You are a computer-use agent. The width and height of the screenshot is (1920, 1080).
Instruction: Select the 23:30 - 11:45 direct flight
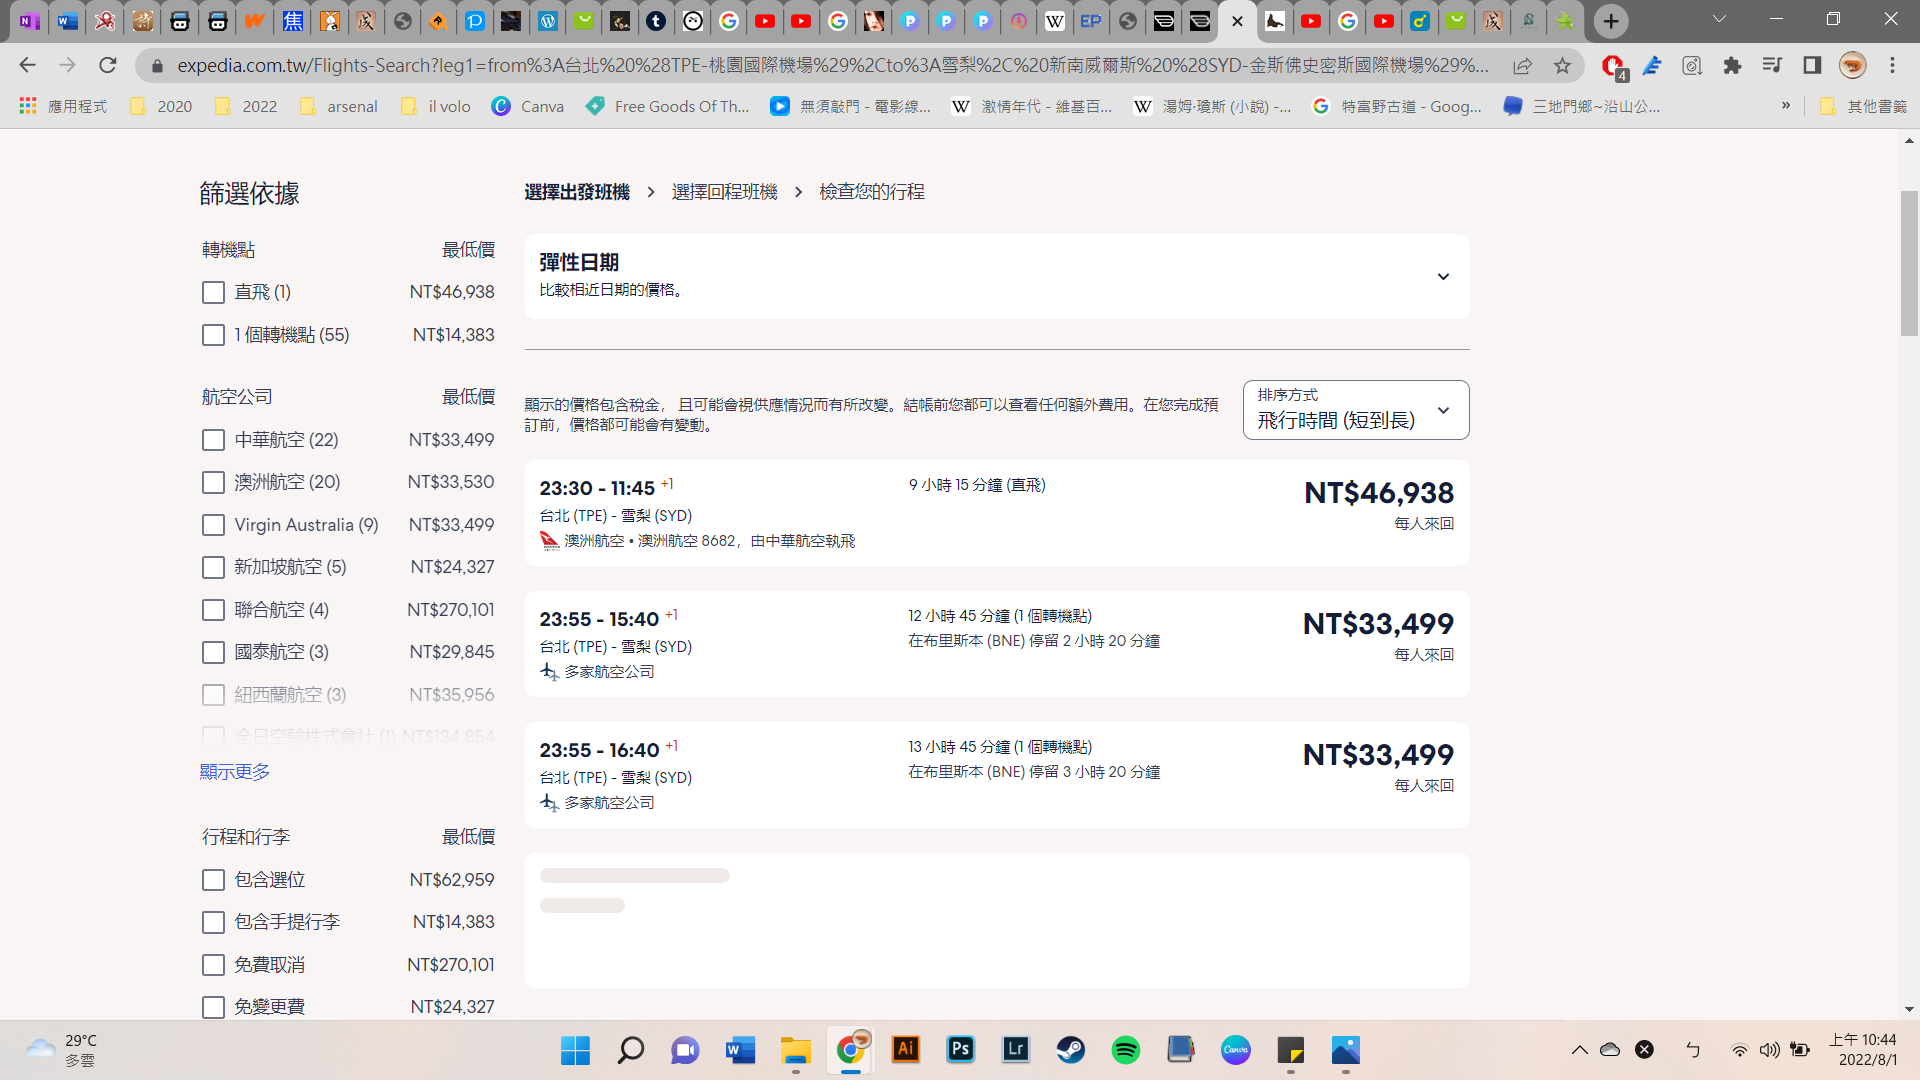click(997, 513)
